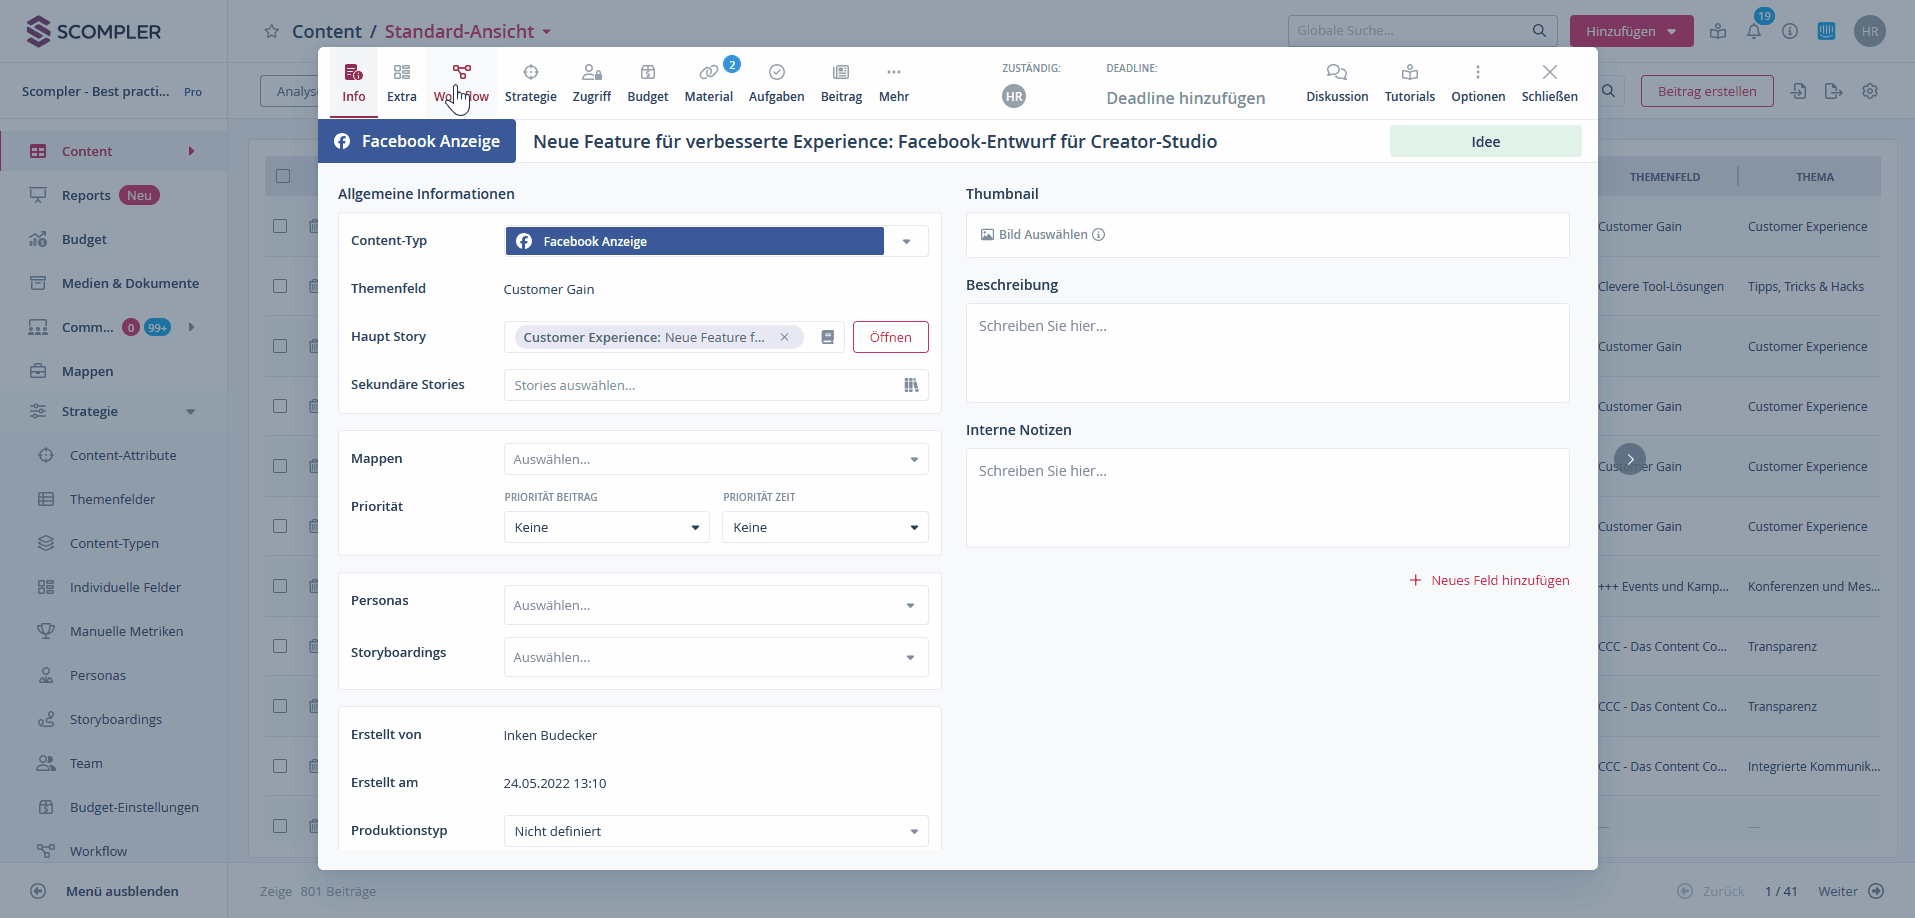Viewport: 1915px width, 918px height.
Task: Click into the Beschreibung text area
Action: coord(1266,352)
